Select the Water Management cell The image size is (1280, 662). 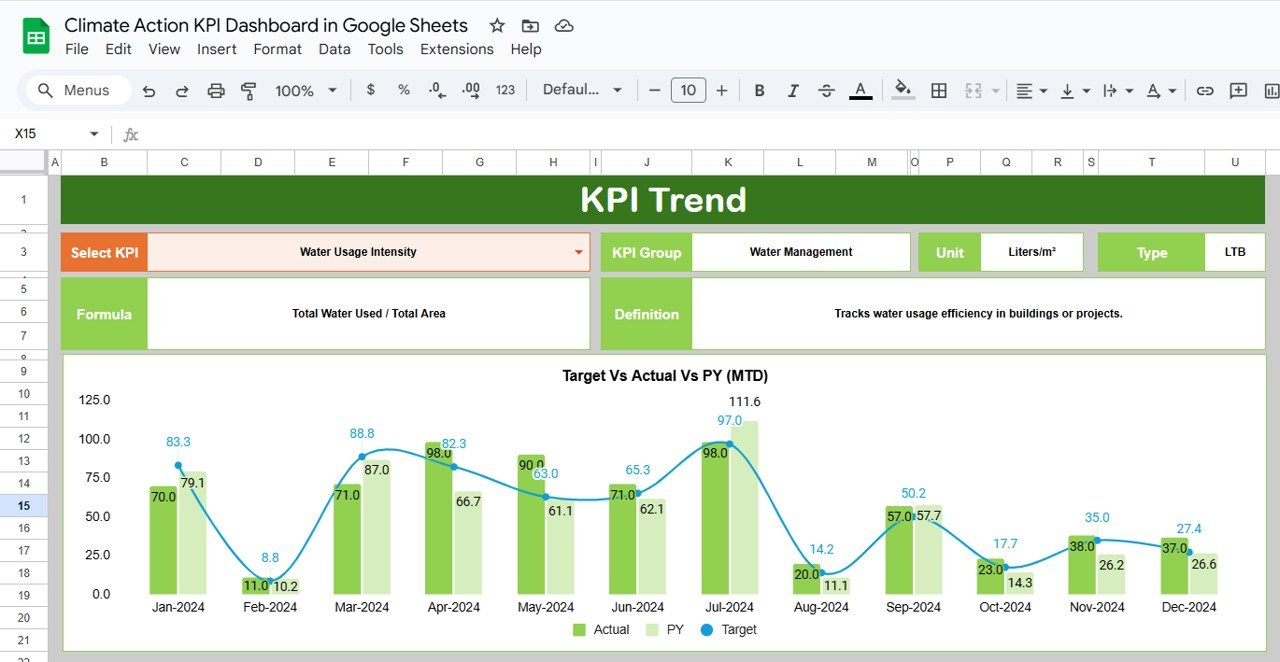801,252
